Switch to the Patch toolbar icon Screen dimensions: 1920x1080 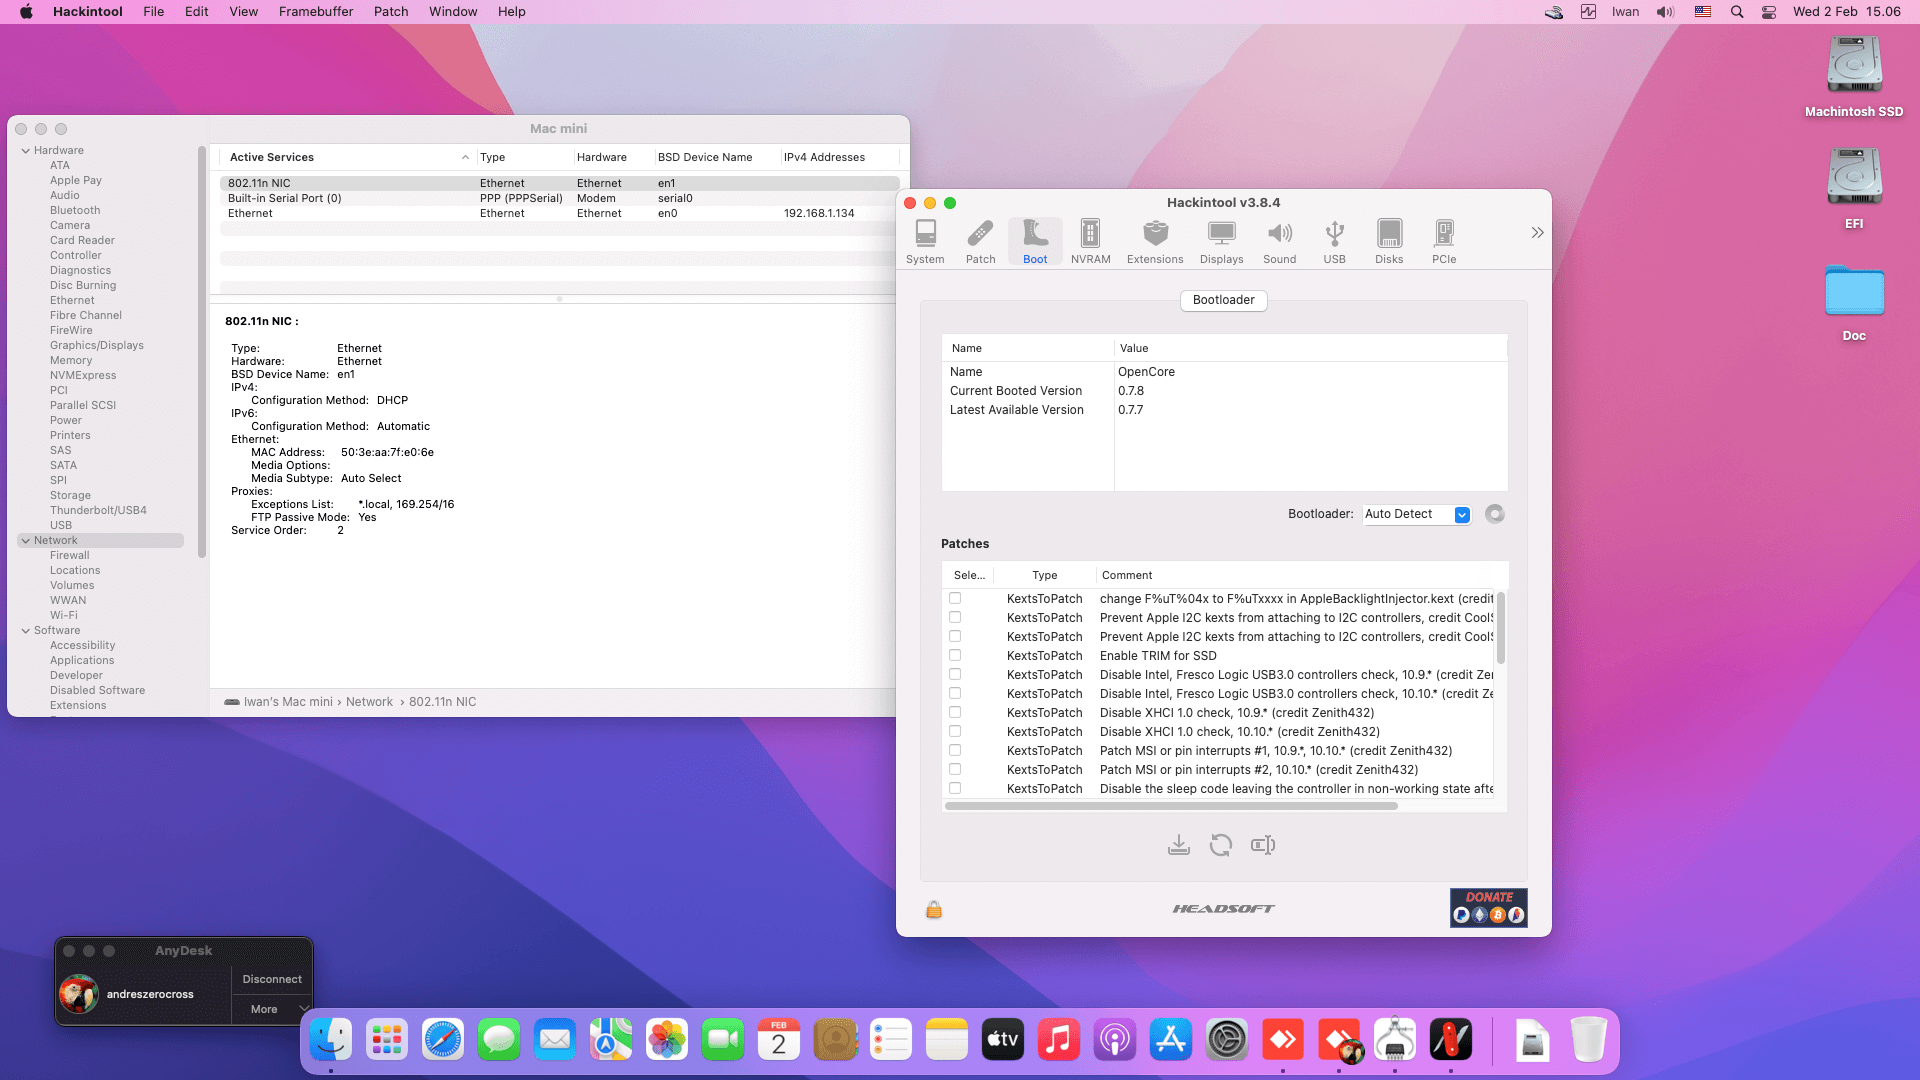point(980,241)
